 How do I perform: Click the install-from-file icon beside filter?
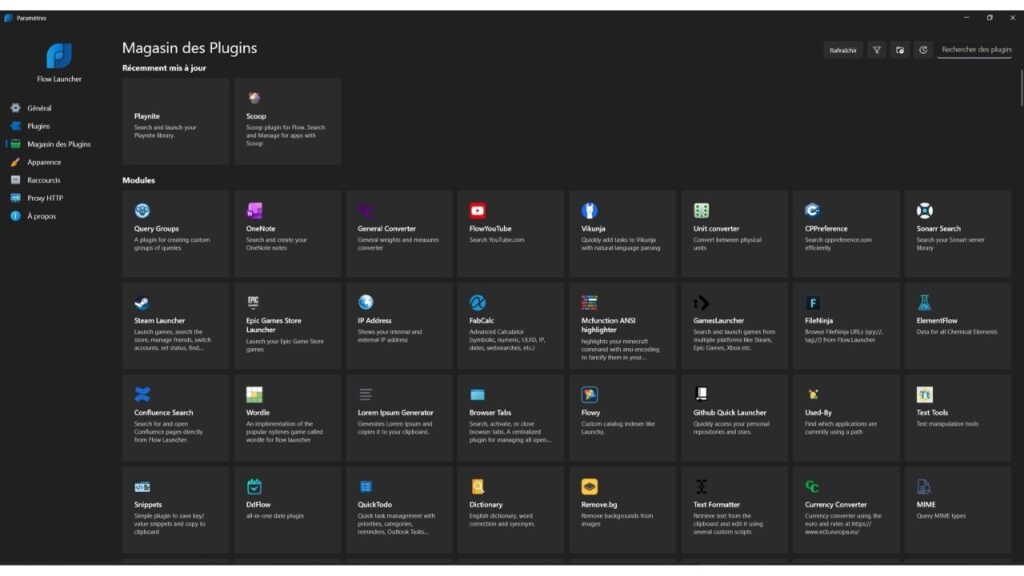[900, 50]
